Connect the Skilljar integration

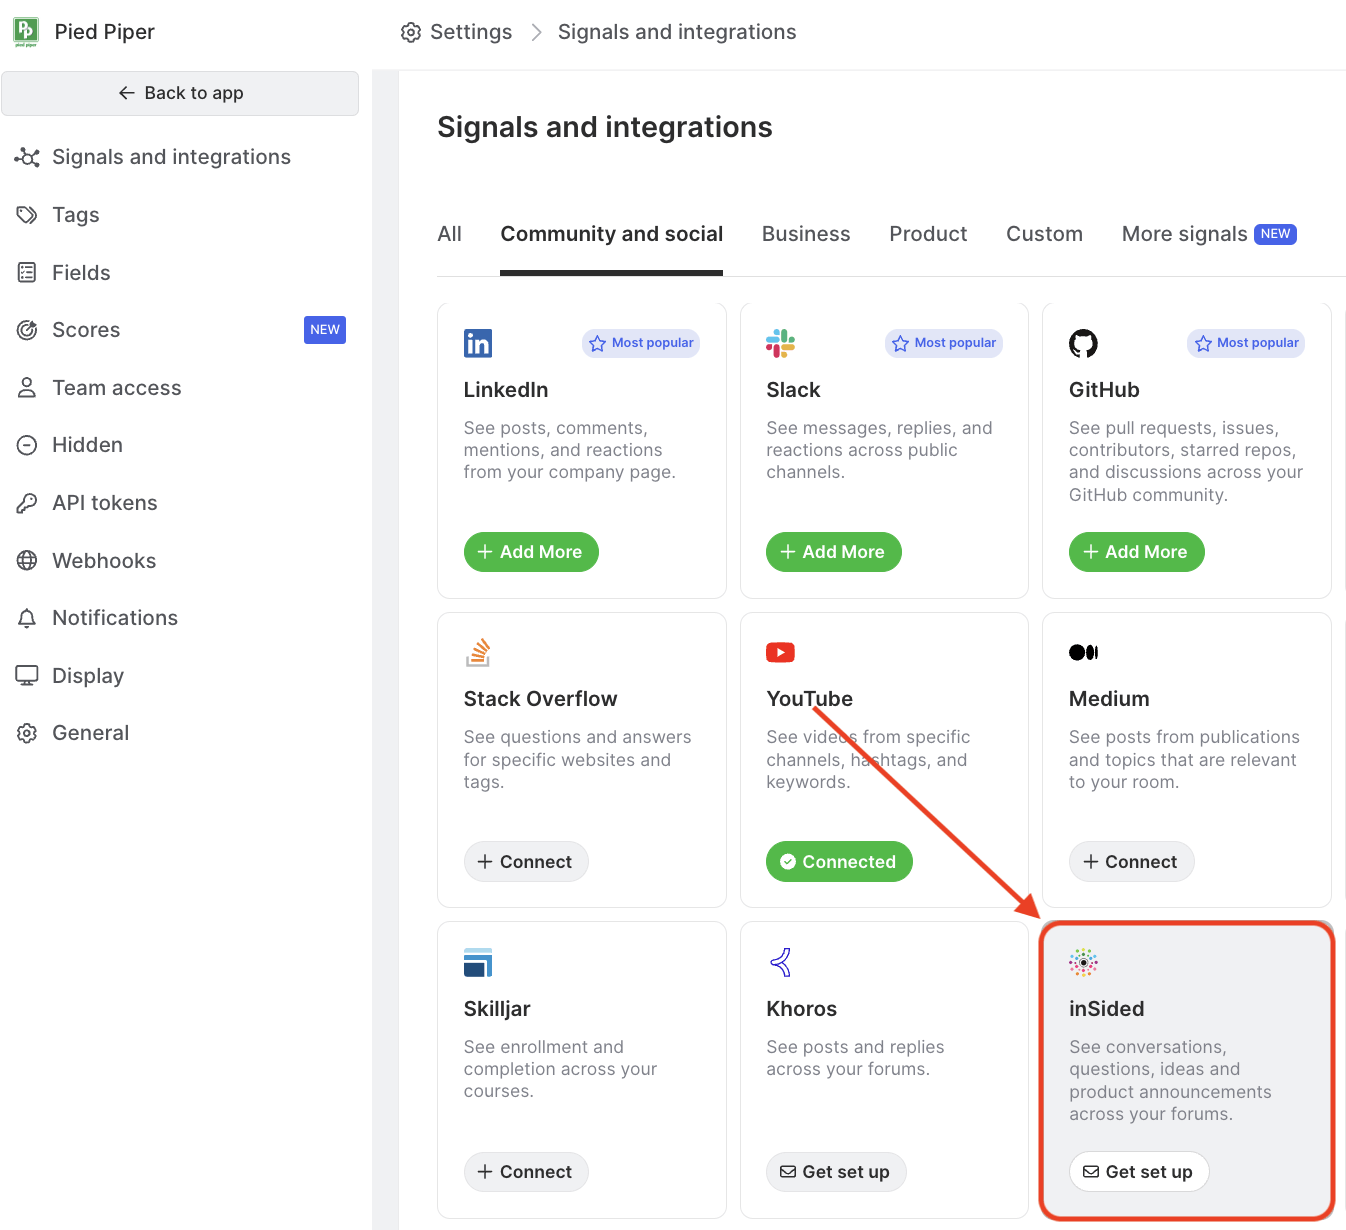coord(526,1172)
